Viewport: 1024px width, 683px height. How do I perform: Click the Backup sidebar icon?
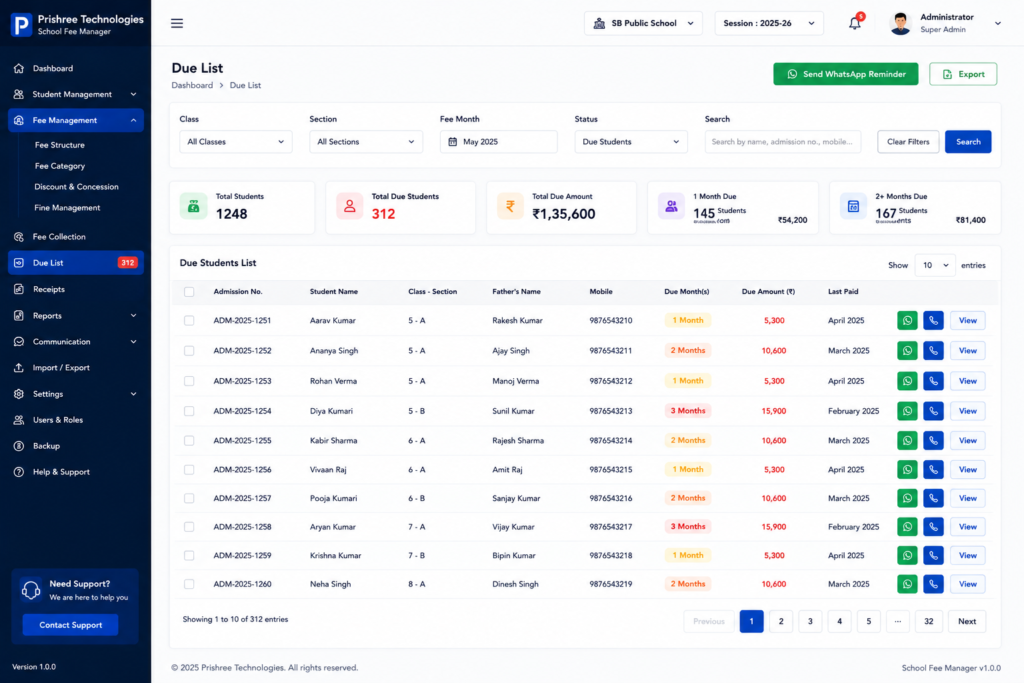[x=19, y=446]
